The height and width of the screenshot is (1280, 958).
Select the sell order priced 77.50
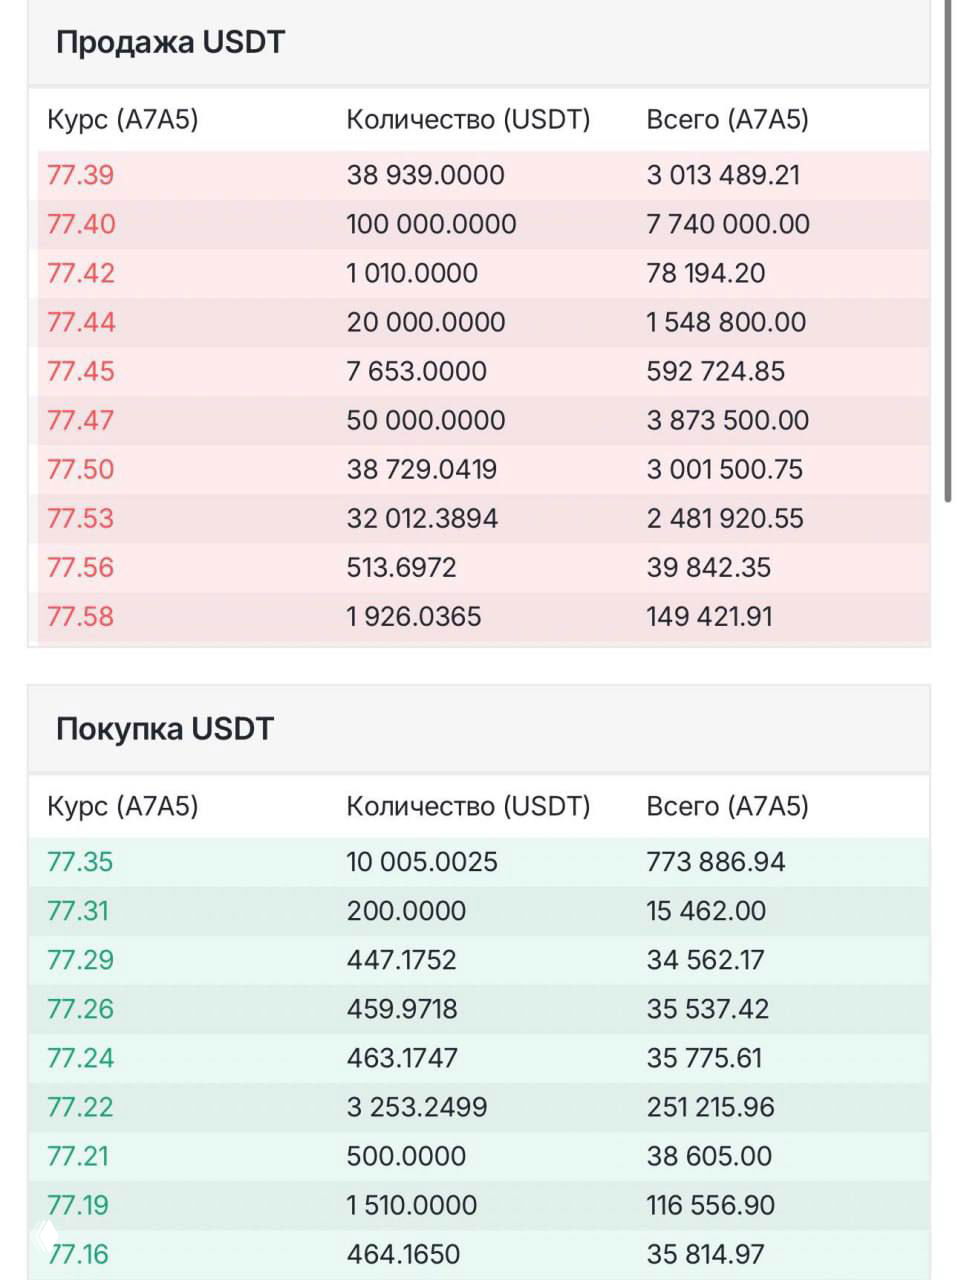click(80, 469)
